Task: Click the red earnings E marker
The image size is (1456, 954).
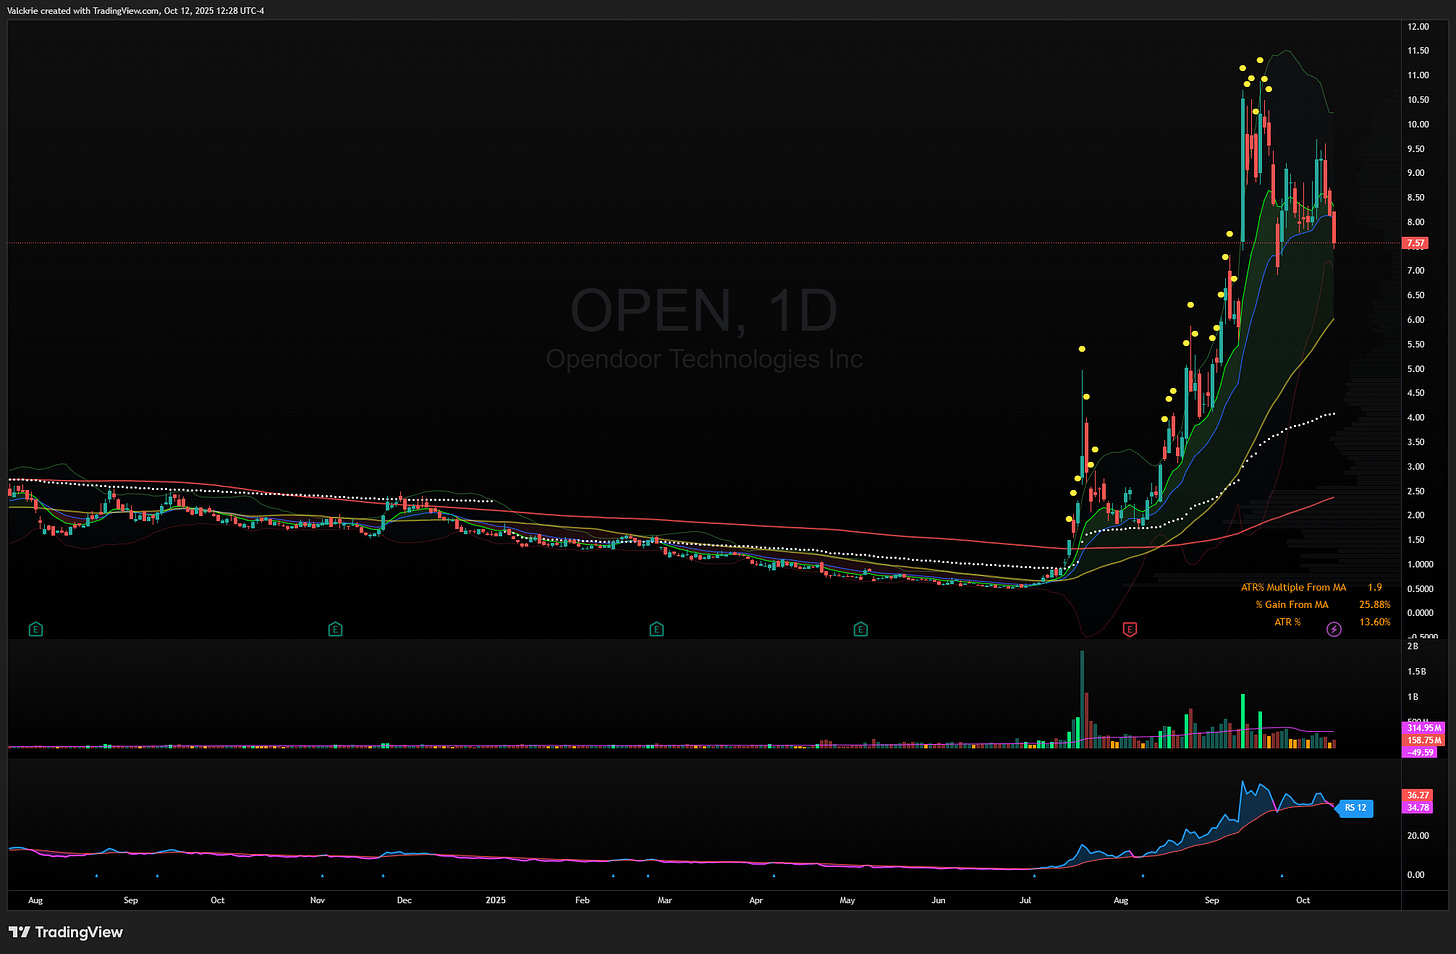Action: (x=1130, y=629)
